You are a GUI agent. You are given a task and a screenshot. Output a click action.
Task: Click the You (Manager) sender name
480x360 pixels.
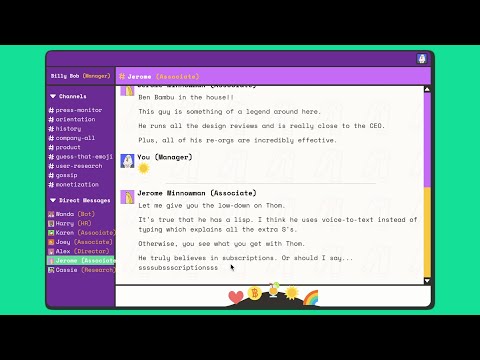pos(165,157)
